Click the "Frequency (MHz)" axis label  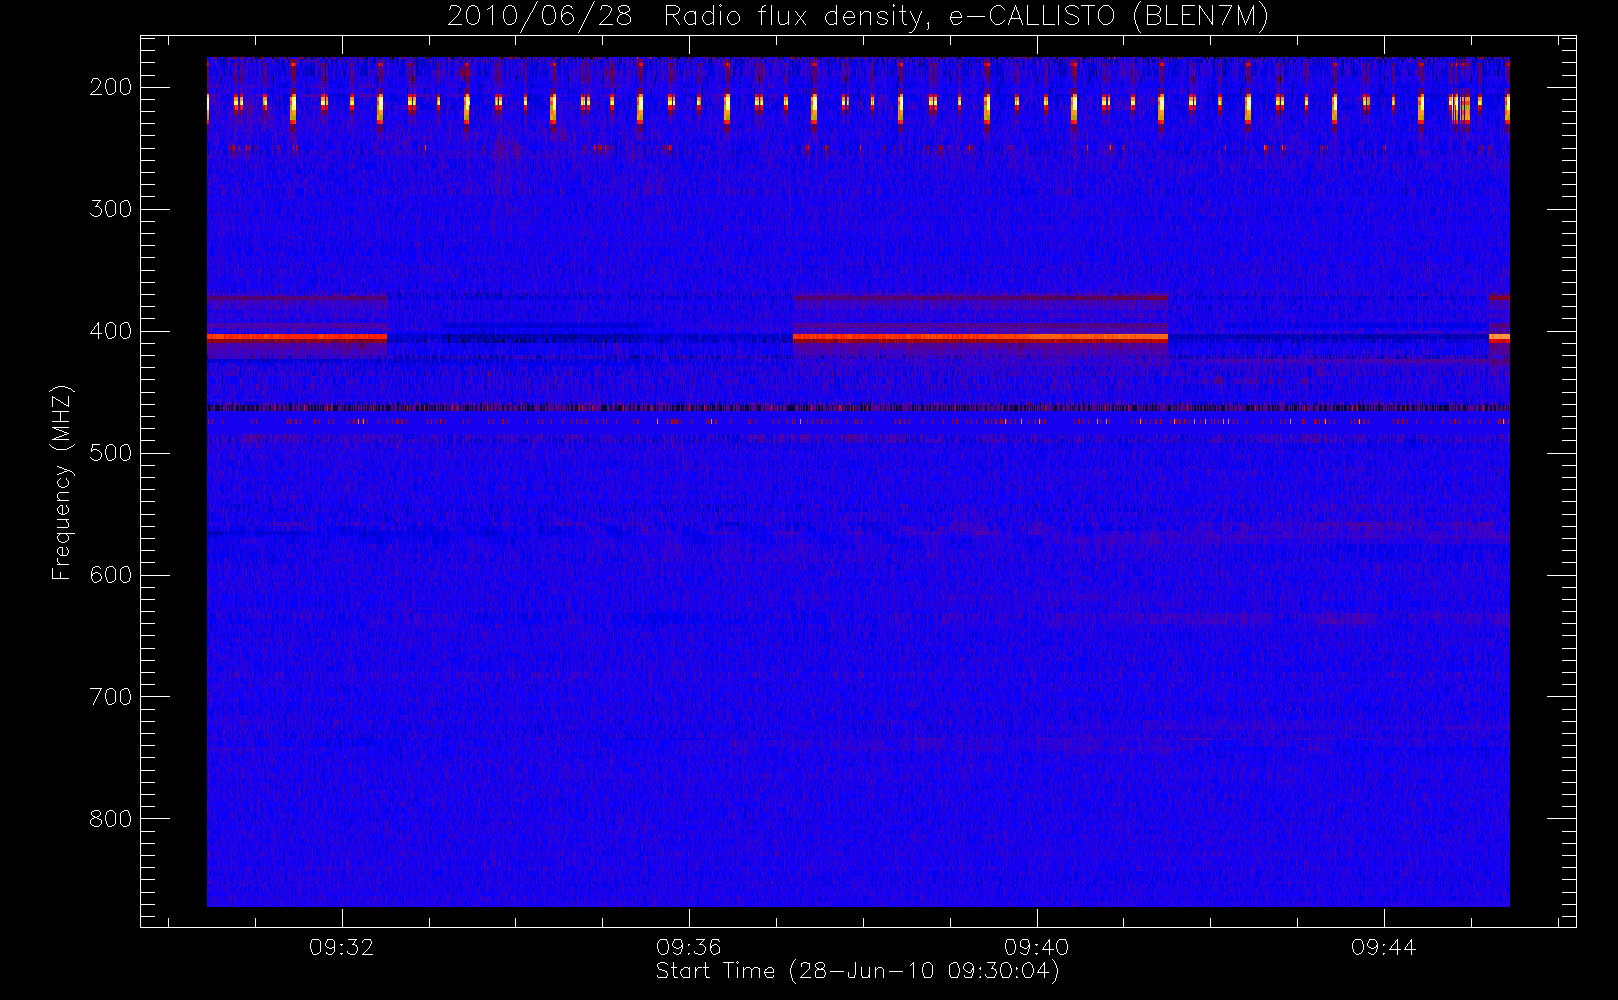tap(62, 482)
